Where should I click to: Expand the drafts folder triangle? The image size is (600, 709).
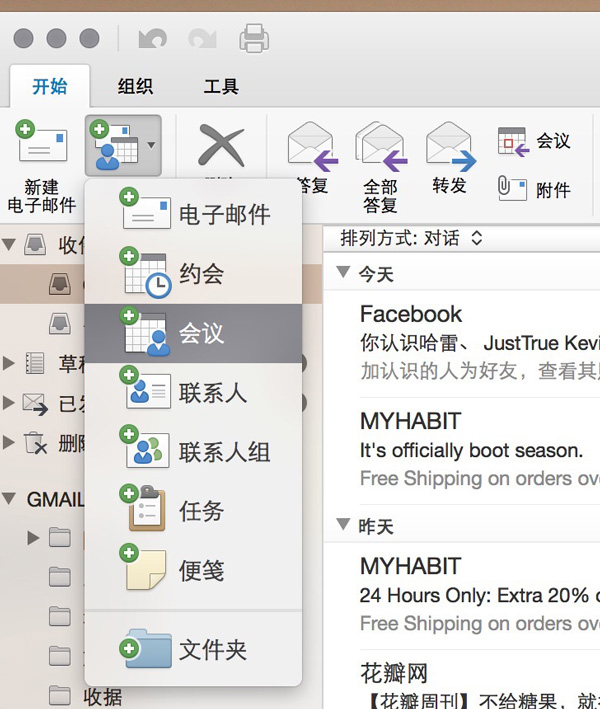(x=8, y=363)
